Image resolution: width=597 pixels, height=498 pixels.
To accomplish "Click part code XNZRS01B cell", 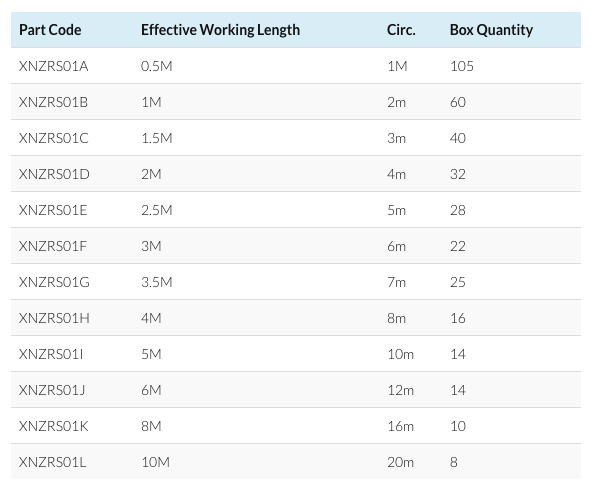I will click(53, 102).
